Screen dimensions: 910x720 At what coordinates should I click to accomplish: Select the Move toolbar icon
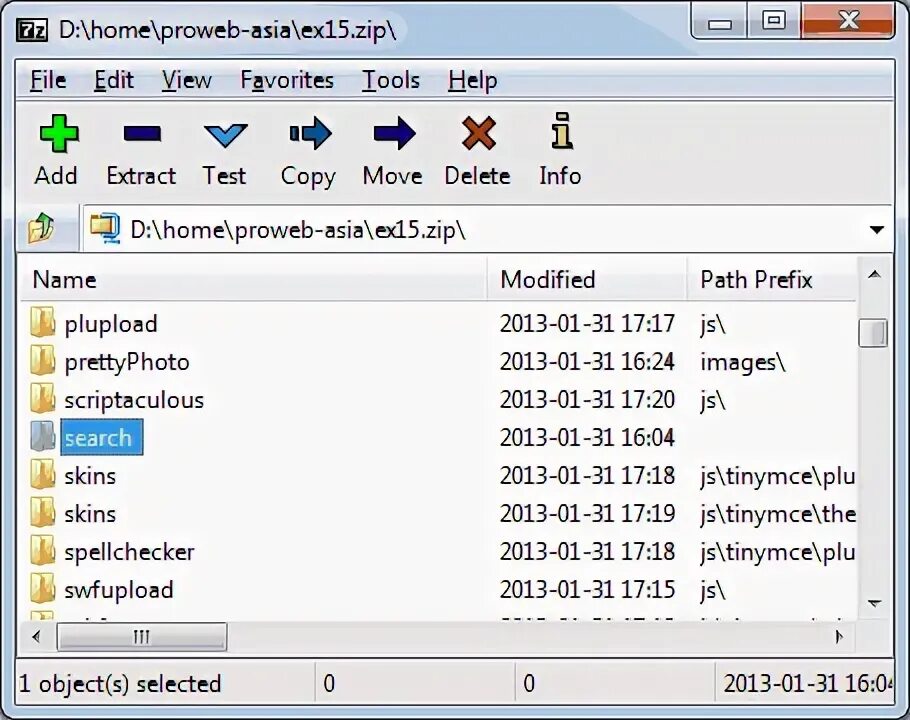(x=392, y=133)
